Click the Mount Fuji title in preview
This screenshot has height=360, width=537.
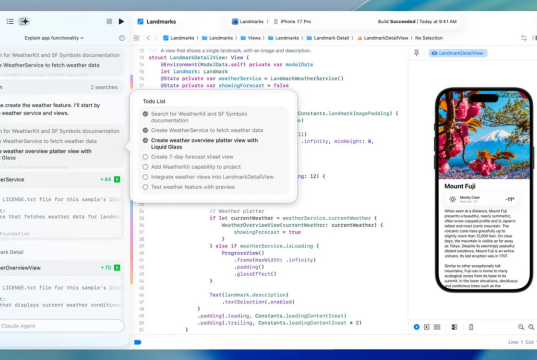(x=460, y=186)
